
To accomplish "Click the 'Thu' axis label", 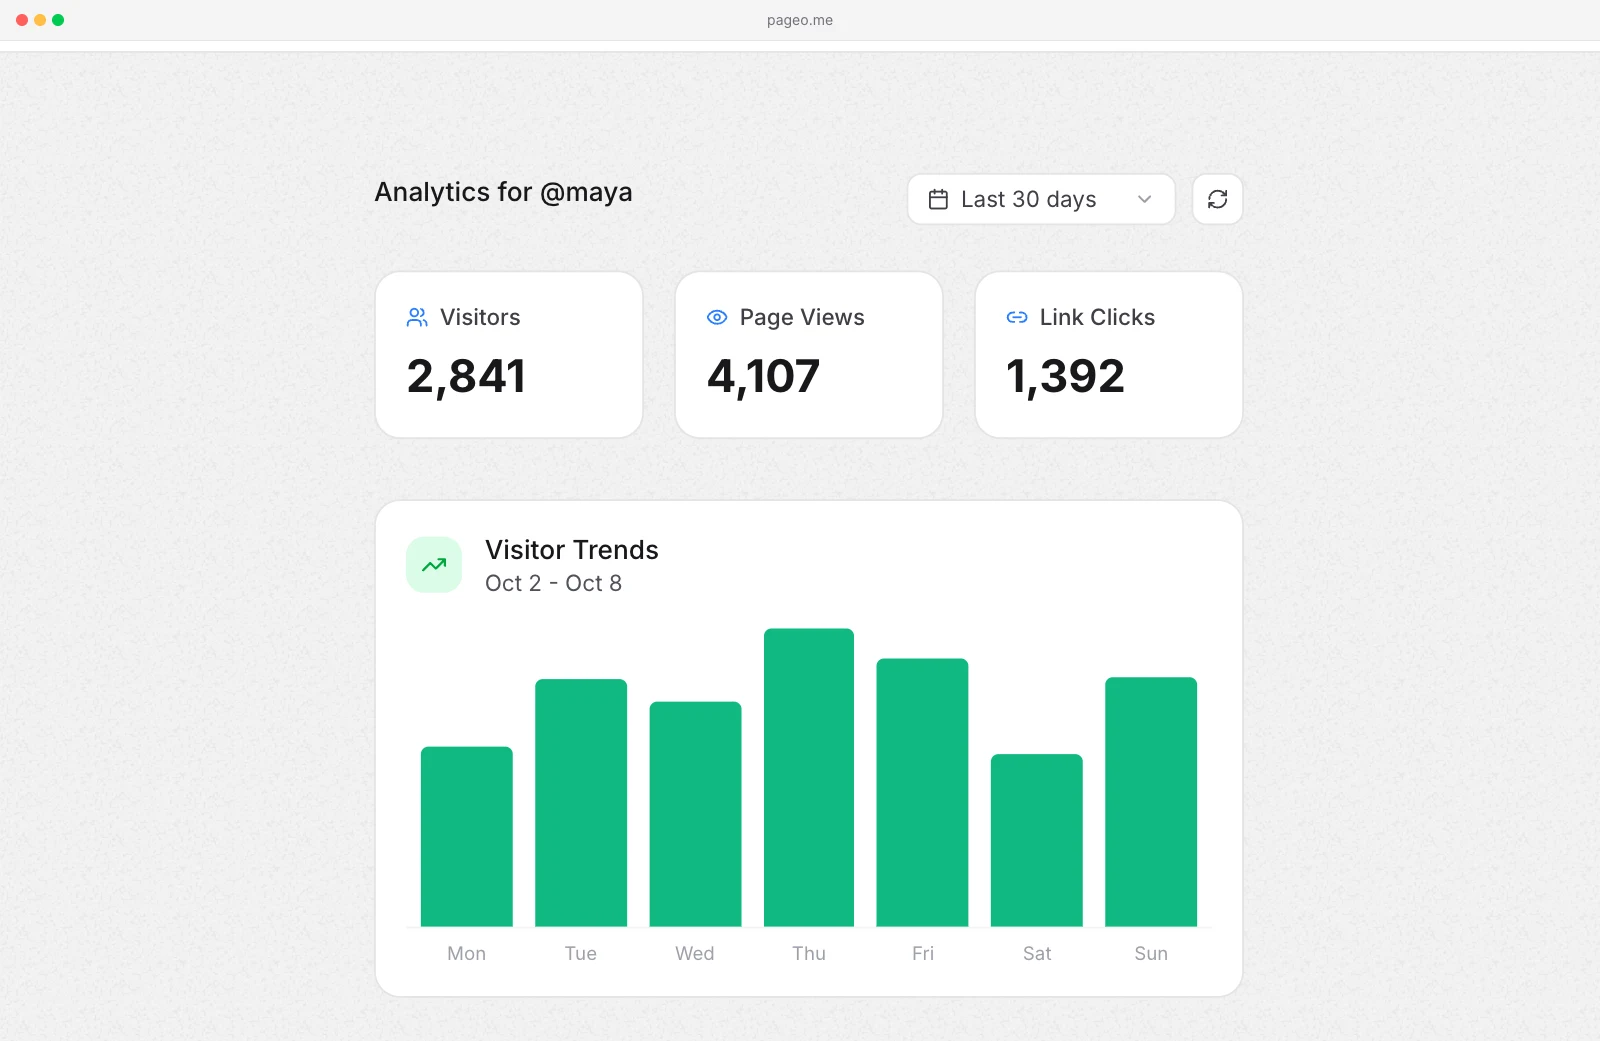I will coord(809,953).
